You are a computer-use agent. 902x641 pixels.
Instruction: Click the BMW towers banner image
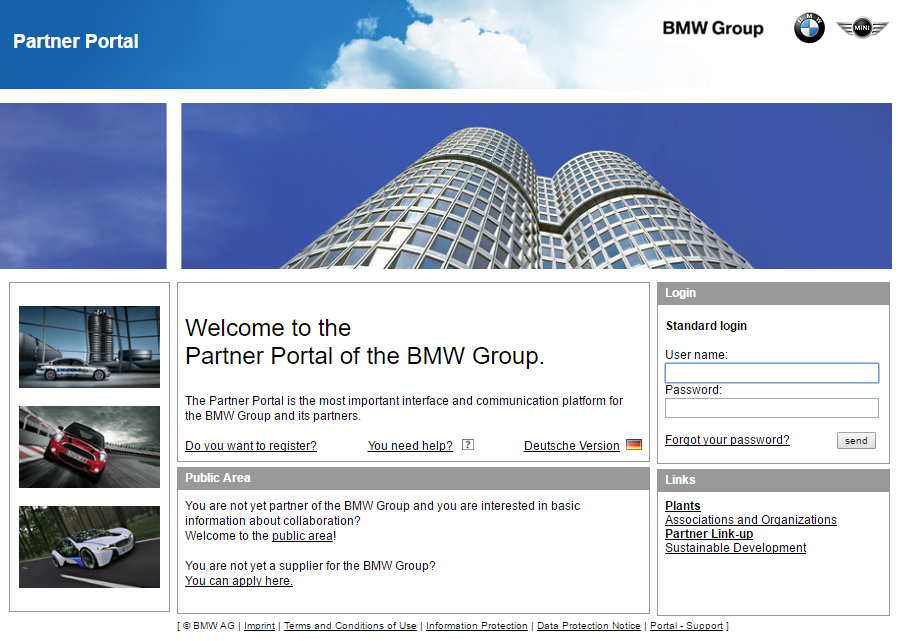point(536,186)
